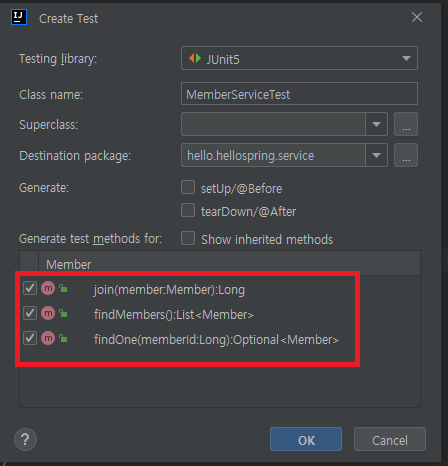
Task: Open the Testing library dropdown
Action: [x=299, y=58]
